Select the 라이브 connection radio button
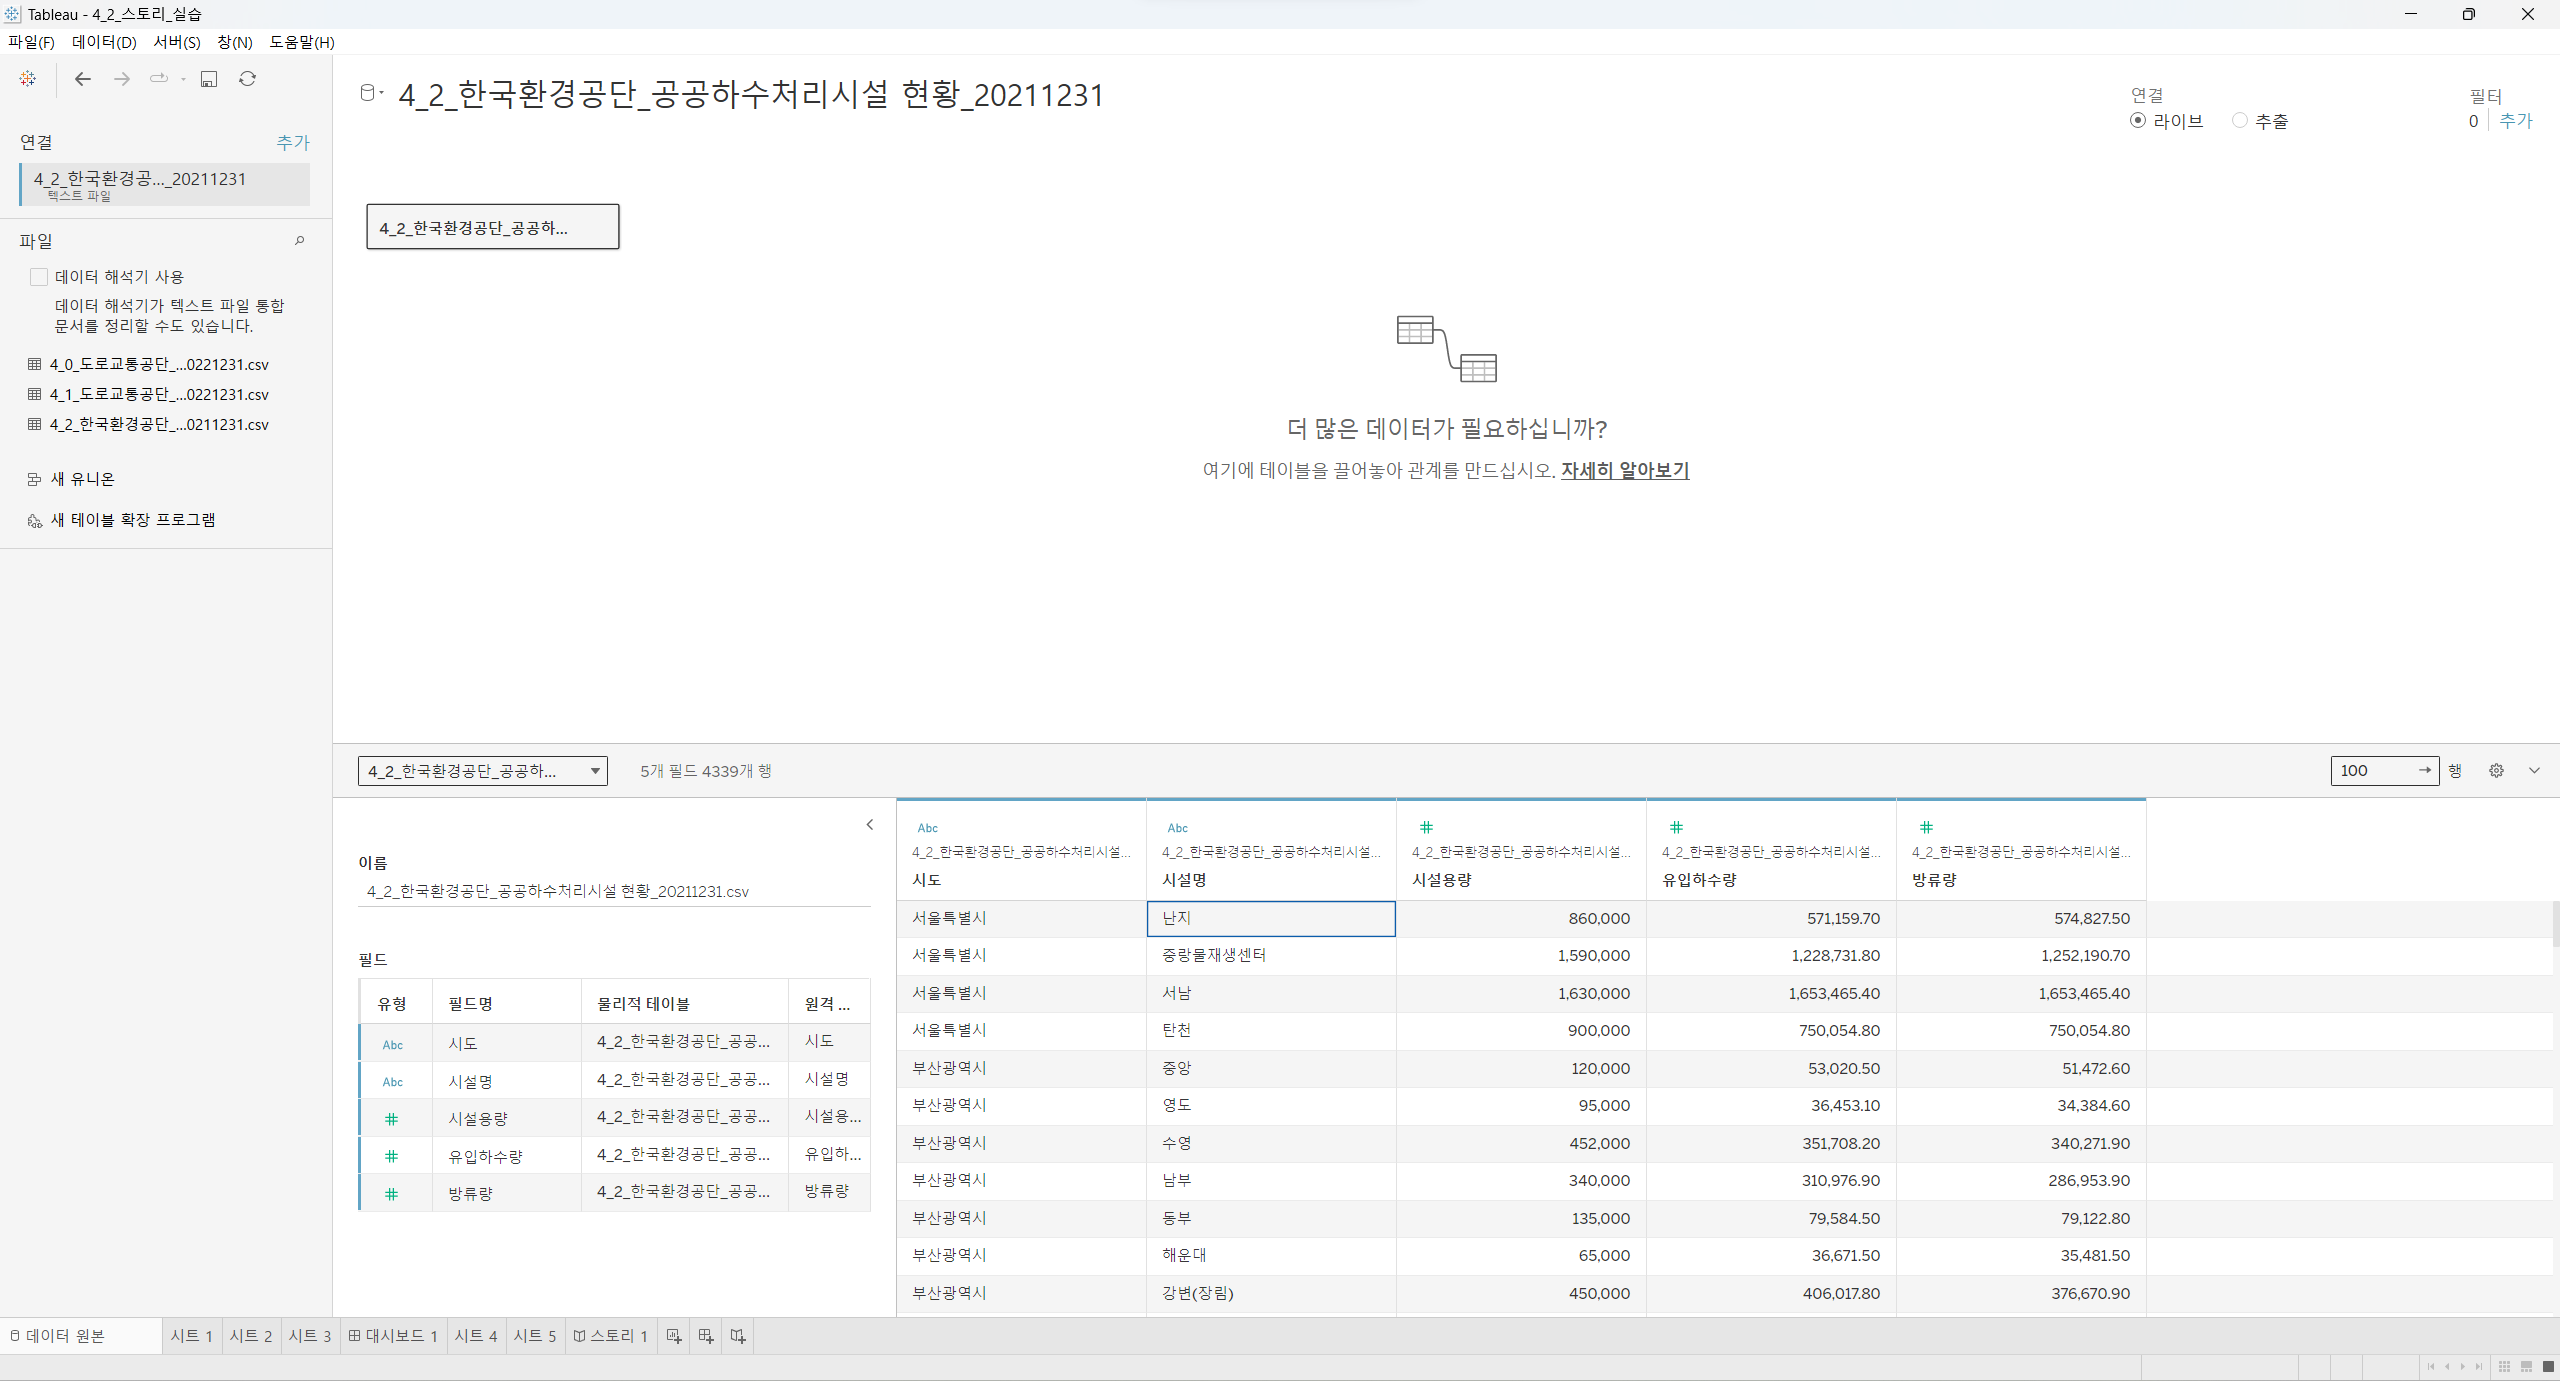 coord(2138,121)
